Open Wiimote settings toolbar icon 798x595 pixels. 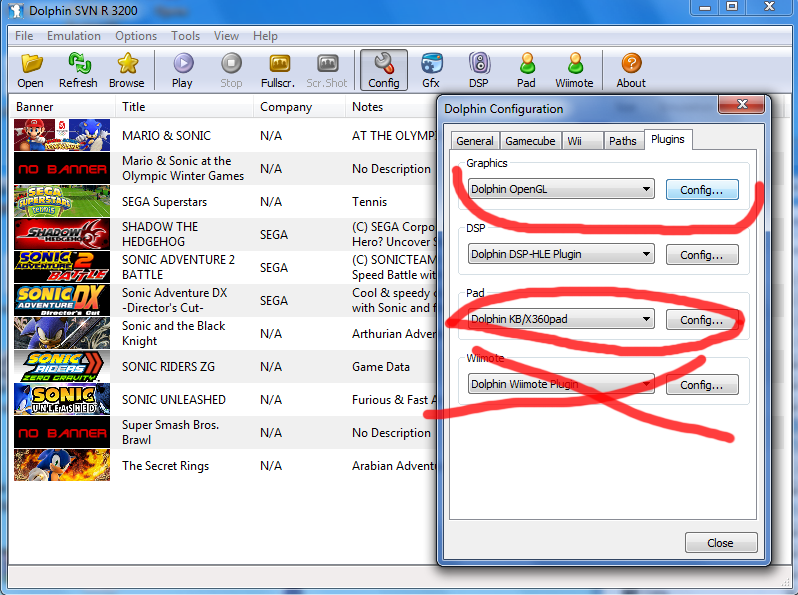(575, 70)
